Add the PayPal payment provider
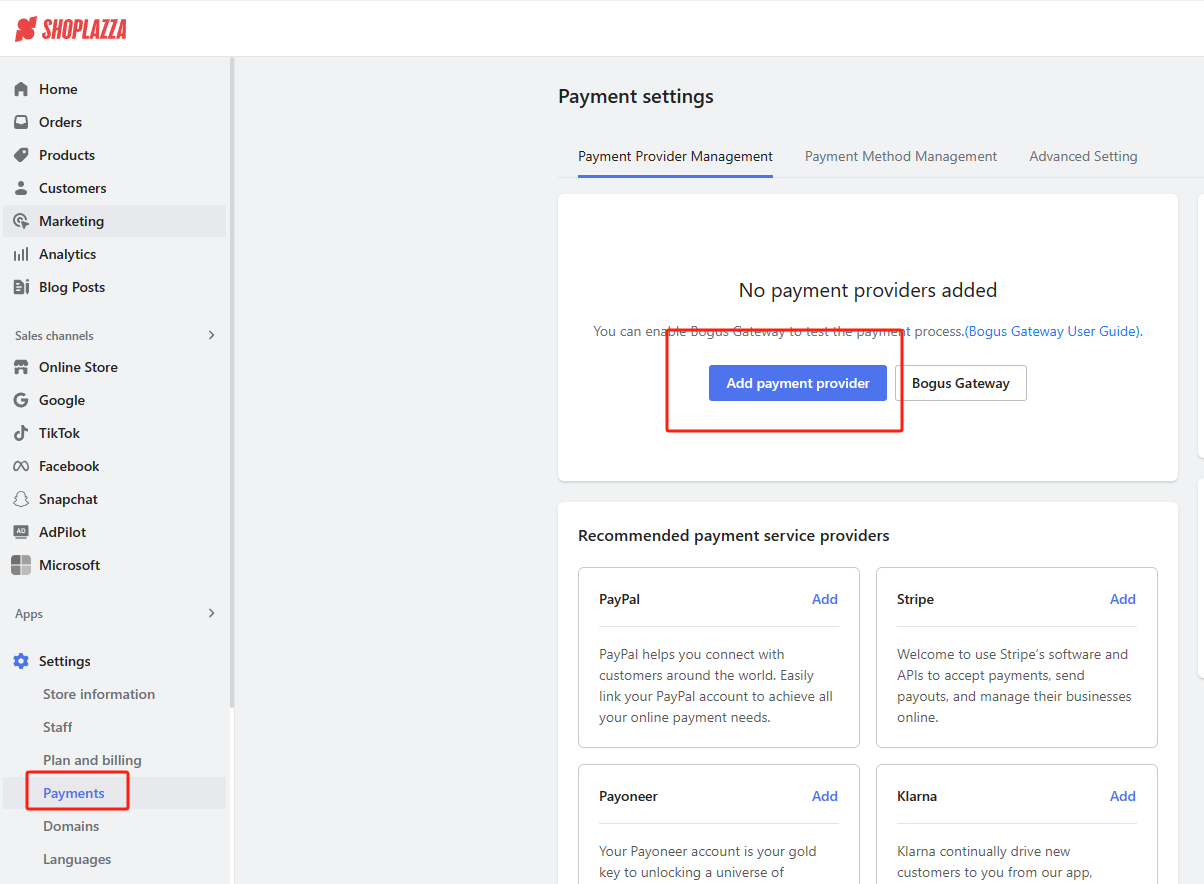This screenshot has height=884, width=1204. [825, 599]
